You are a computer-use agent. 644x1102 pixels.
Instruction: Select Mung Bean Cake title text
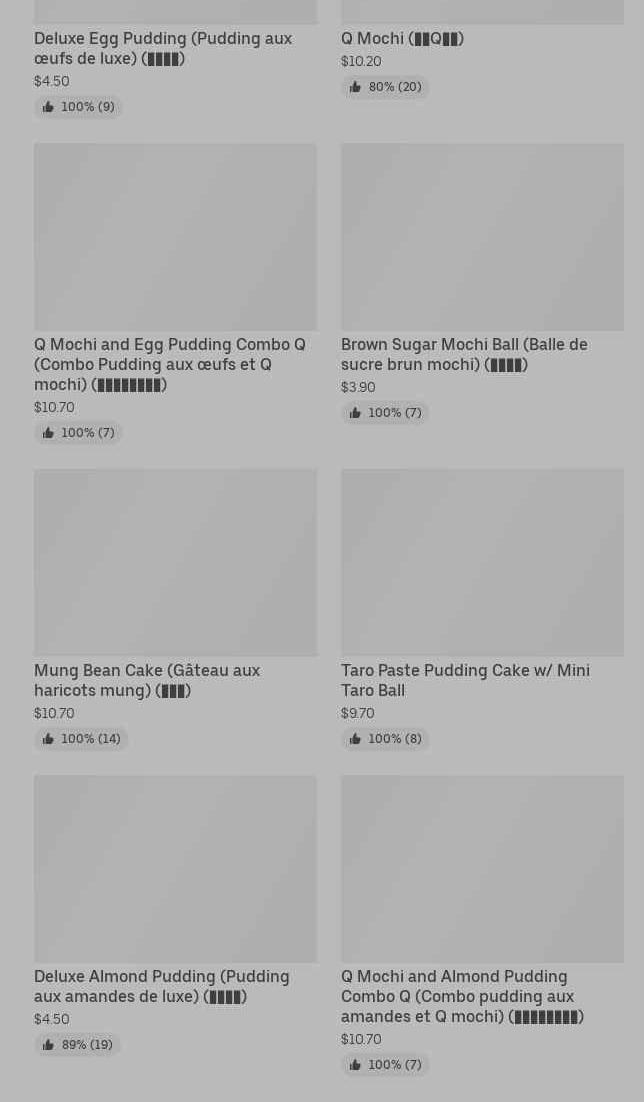147,680
